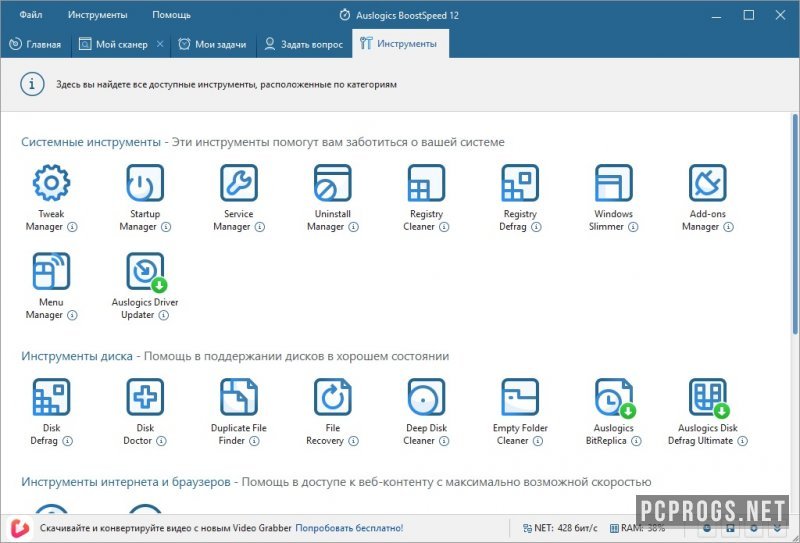The height and width of the screenshot is (543, 800).
Task: Show info for Menu Manager
Action: 72,315
